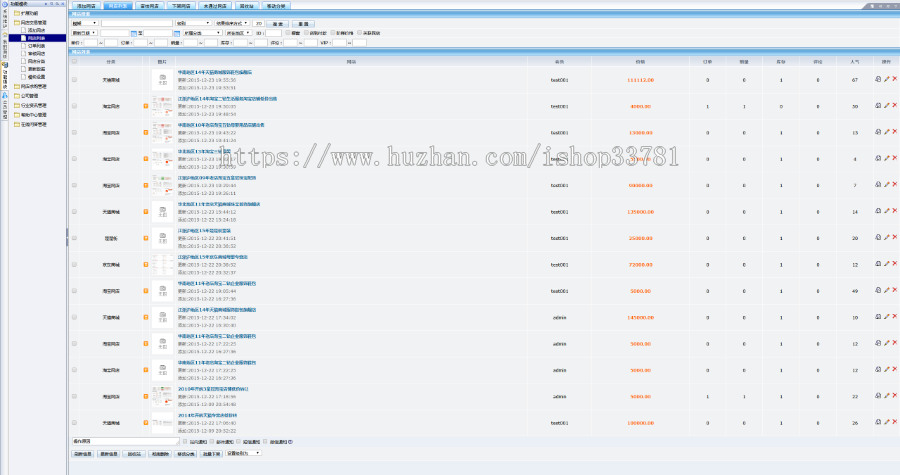Click the search button in the filter bar

277,24
